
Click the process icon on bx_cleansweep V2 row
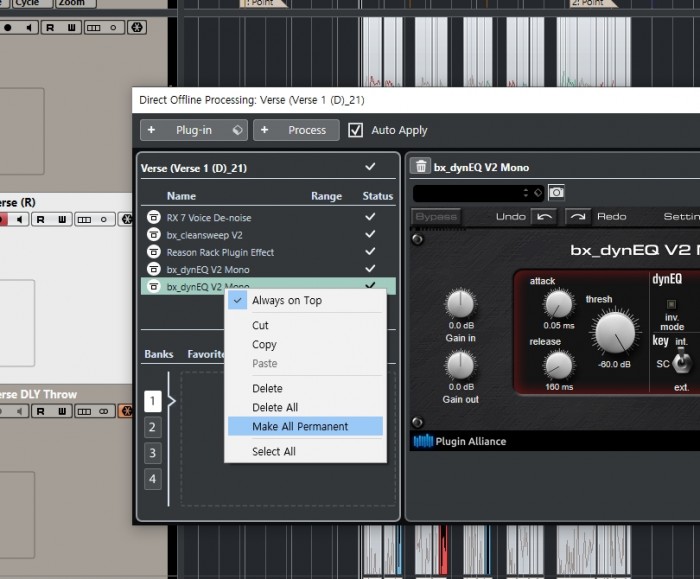coord(154,234)
